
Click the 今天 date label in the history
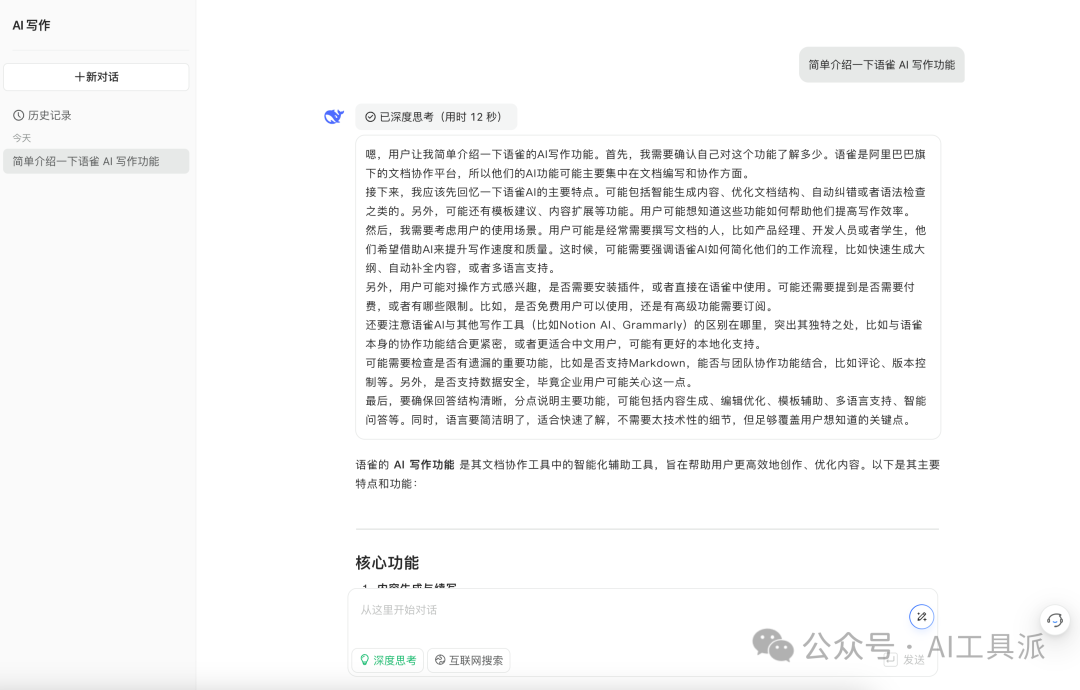pos(22,138)
